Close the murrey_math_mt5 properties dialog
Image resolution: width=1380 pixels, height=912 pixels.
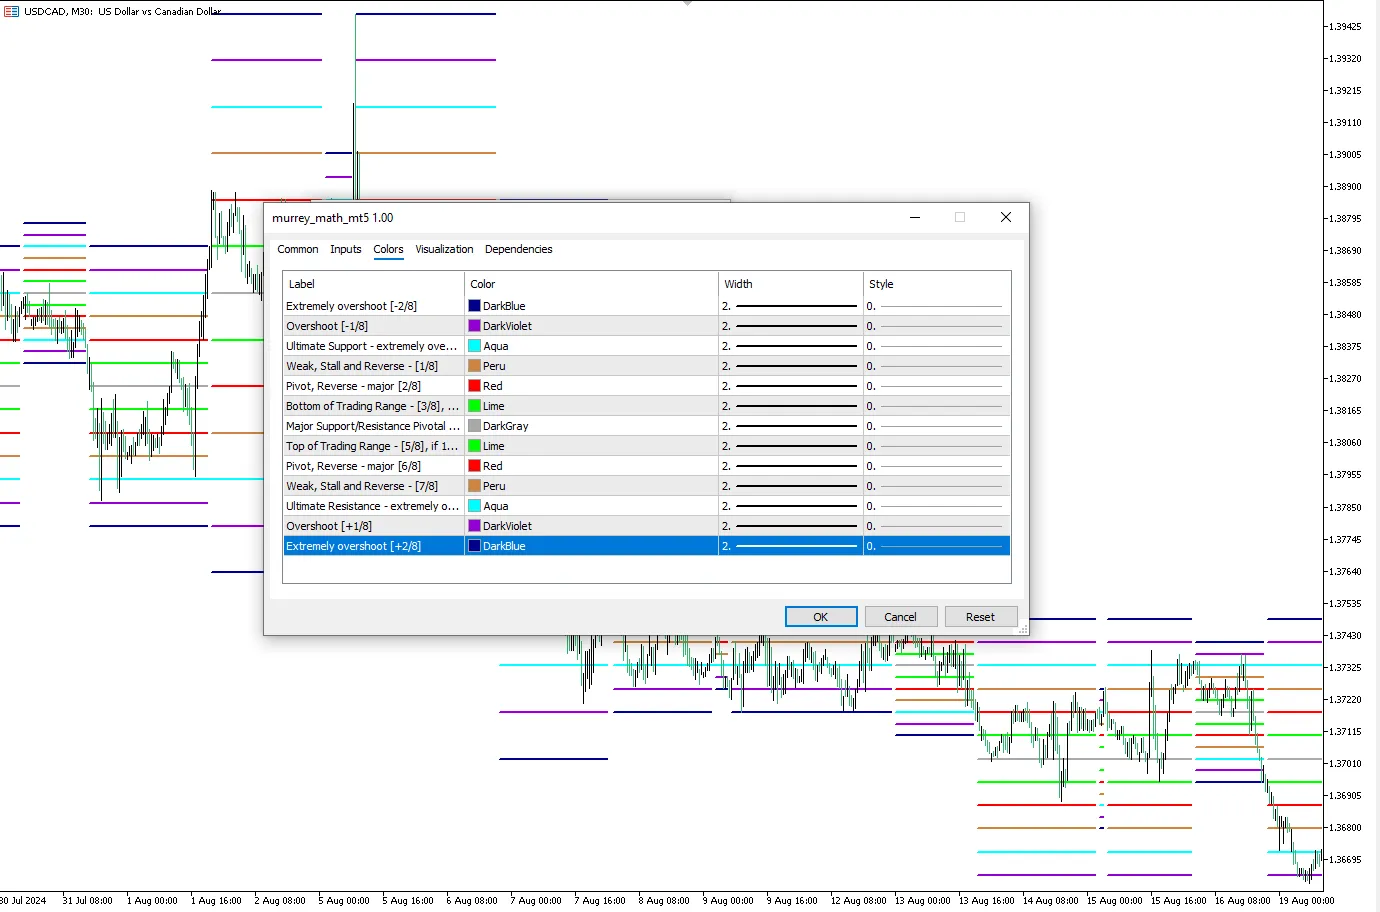pos(1005,217)
